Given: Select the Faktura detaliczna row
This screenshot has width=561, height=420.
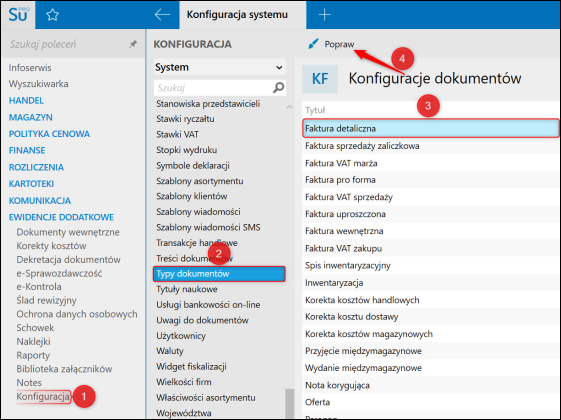Looking at the screenshot, I should [431, 128].
